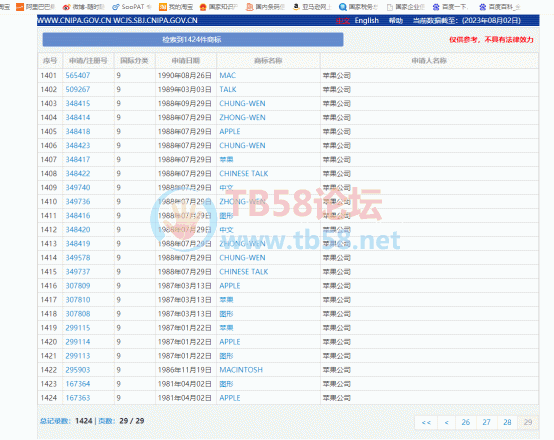Open registration number 307809
Screen dimensions: 554x440
tap(78, 286)
